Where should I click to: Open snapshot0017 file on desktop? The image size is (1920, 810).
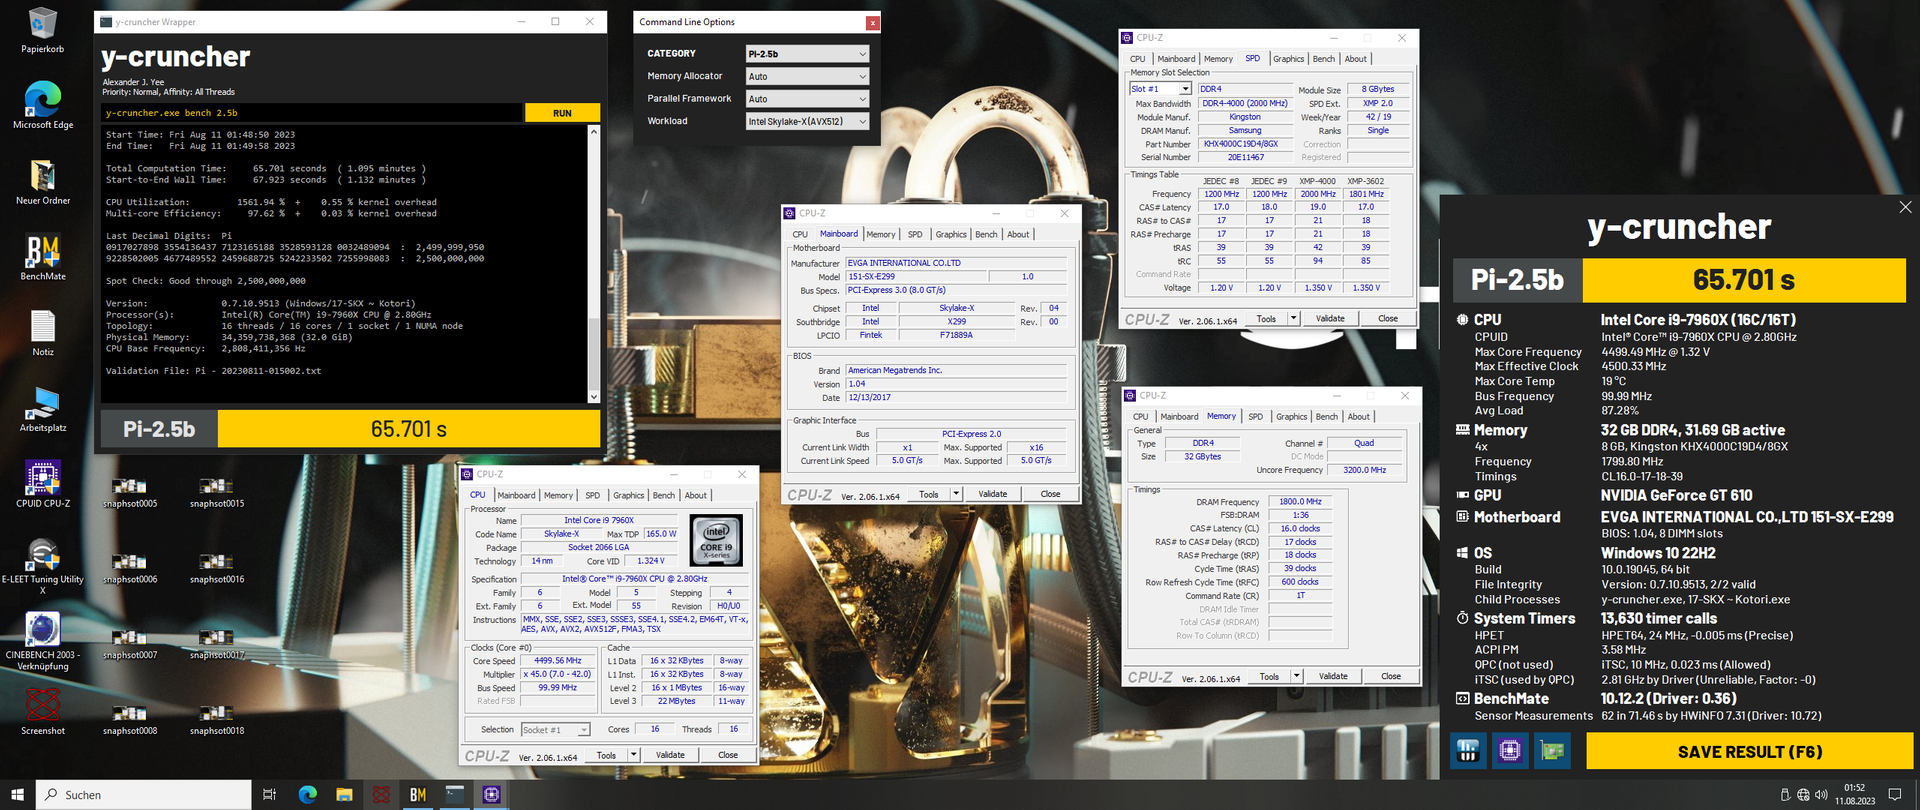(x=217, y=645)
